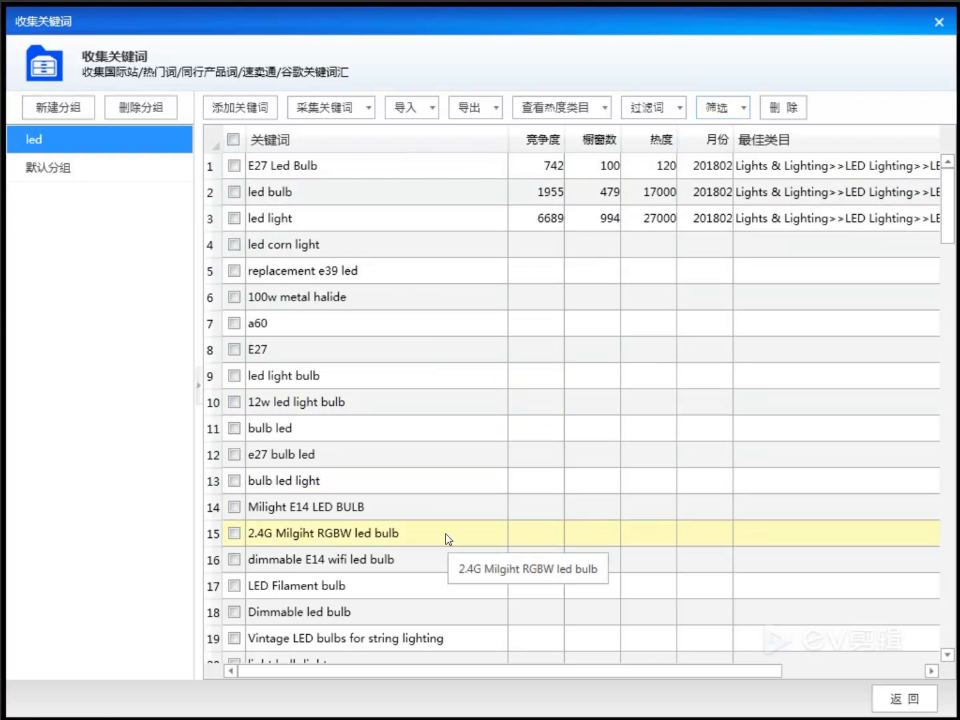The image size is (960, 720).
Task: Click the horizontal scrollbar thumb
Action: coord(509,671)
